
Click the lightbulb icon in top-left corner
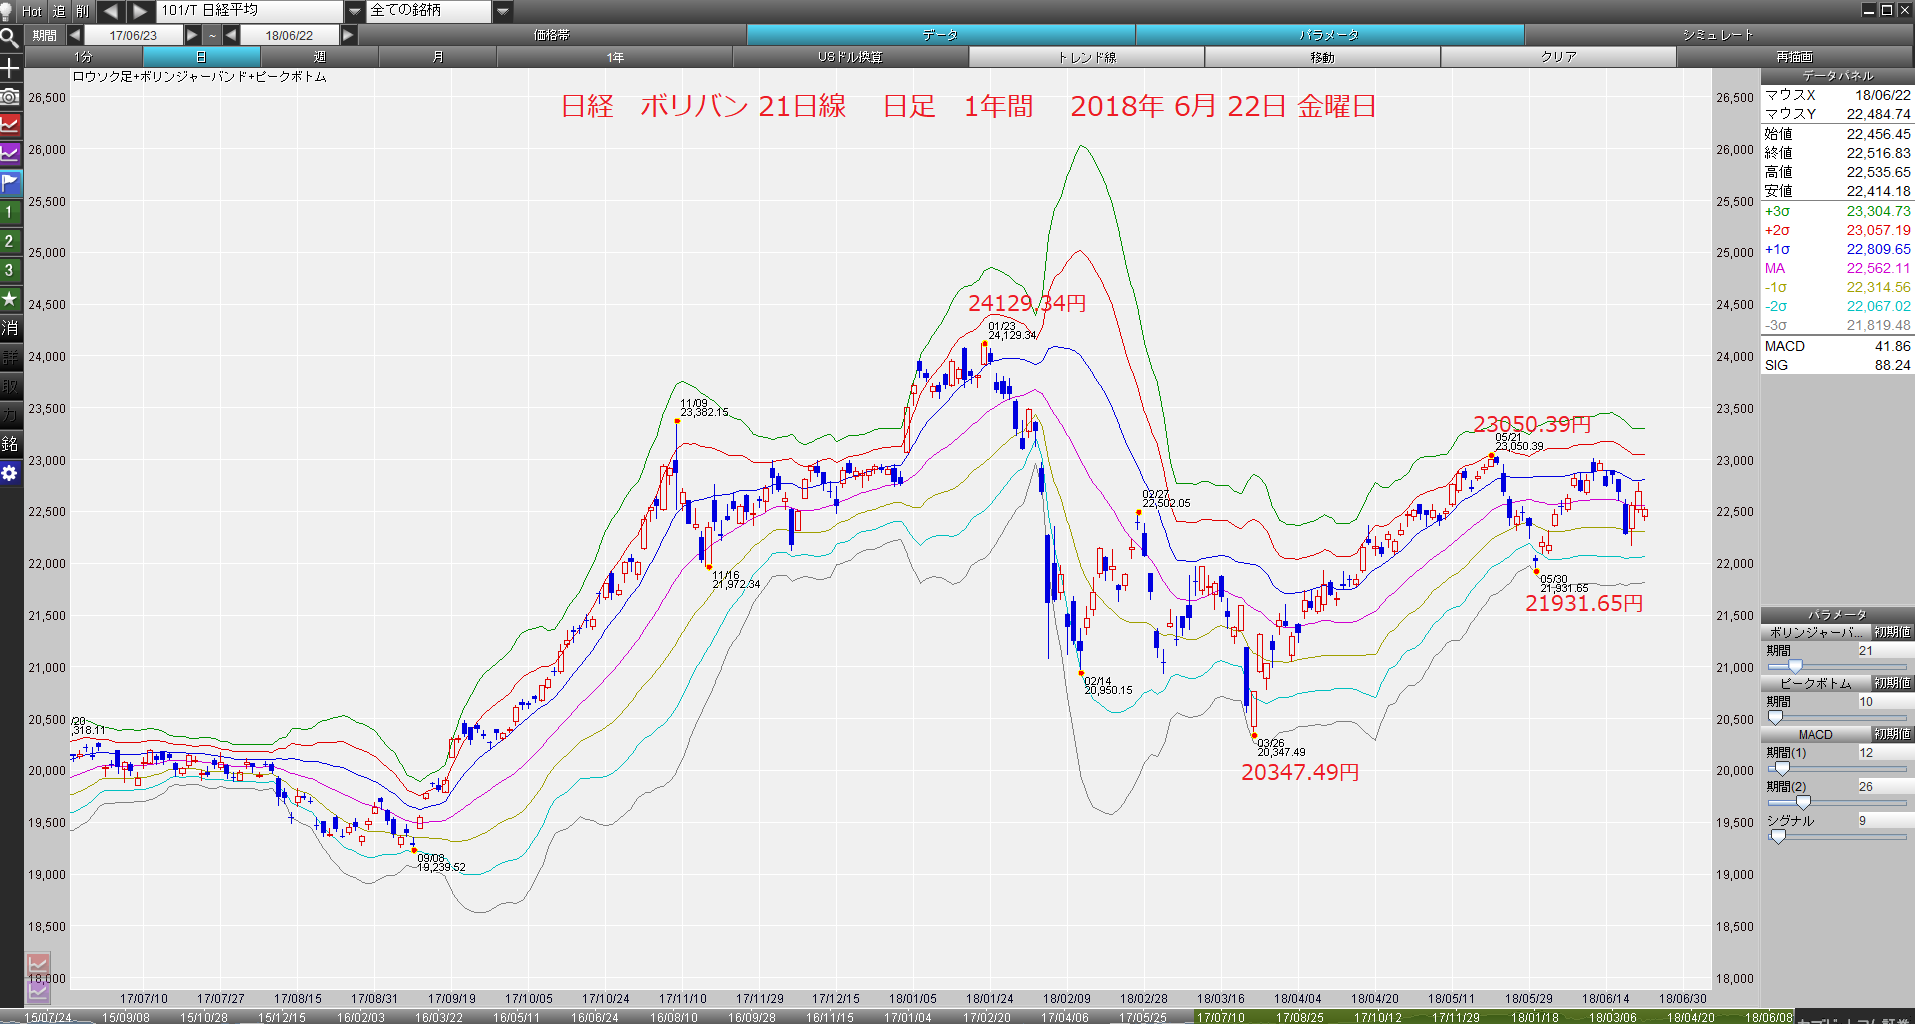coord(7,11)
